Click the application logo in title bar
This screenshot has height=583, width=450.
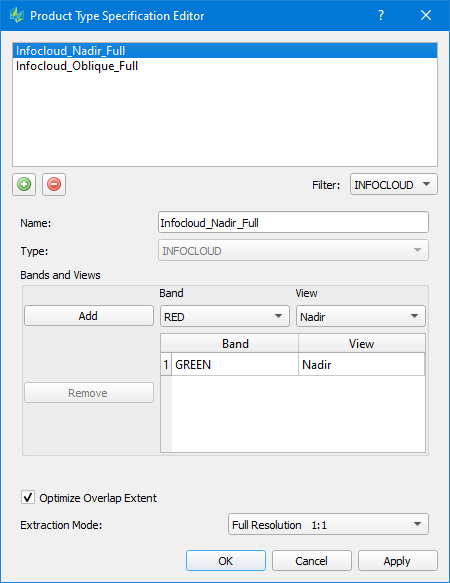click(17, 16)
